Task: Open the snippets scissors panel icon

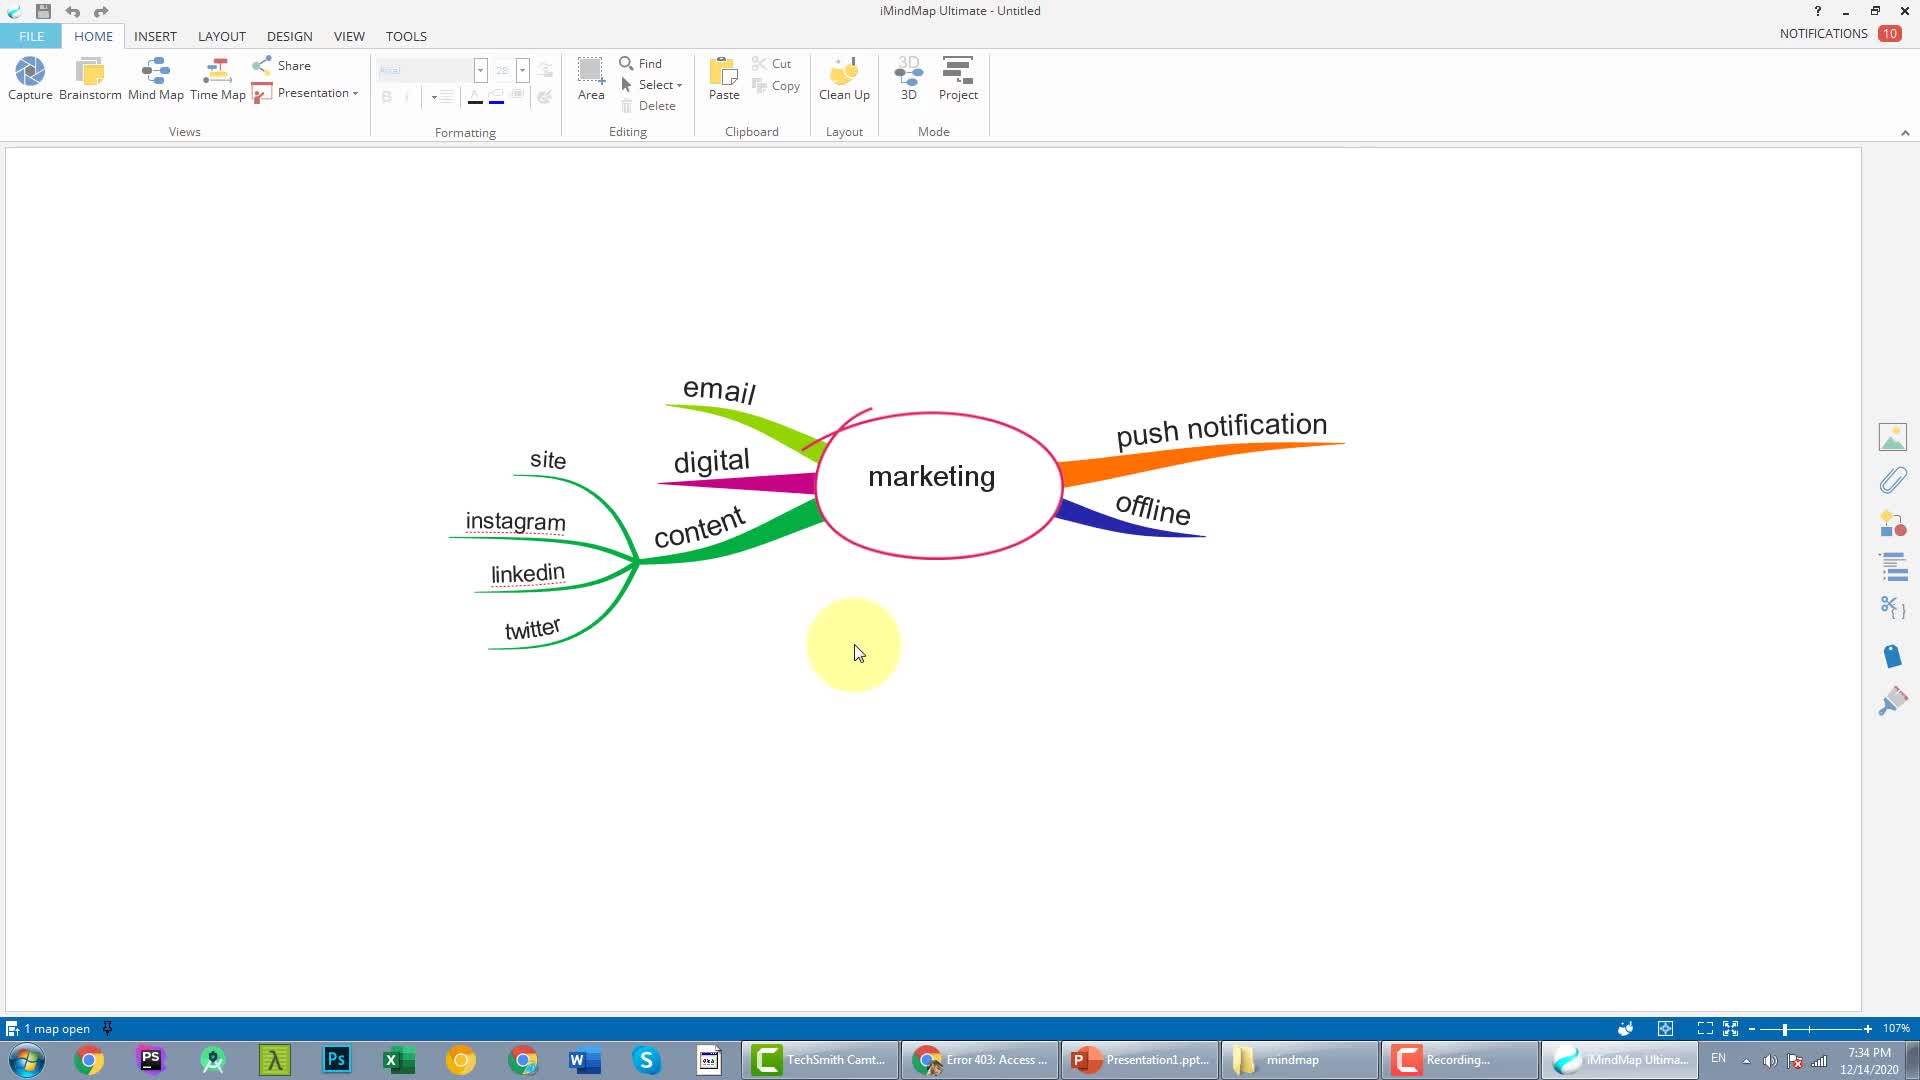Action: point(1892,607)
